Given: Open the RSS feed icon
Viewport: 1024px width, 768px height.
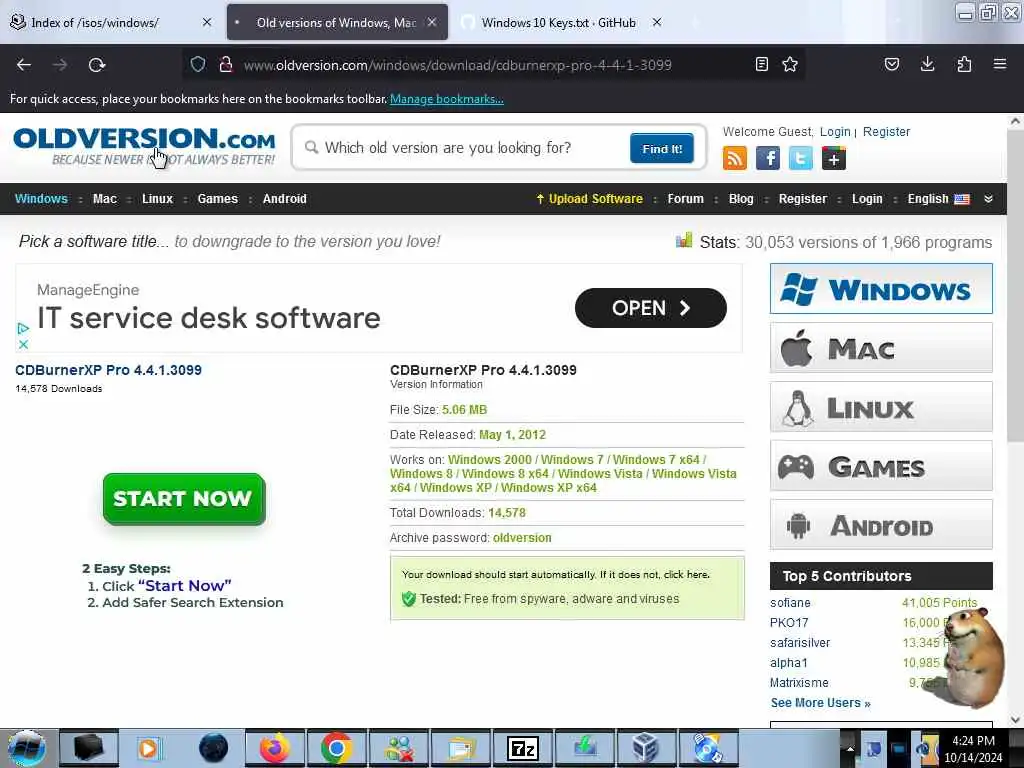Looking at the screenshot, I should click(735, 158).
